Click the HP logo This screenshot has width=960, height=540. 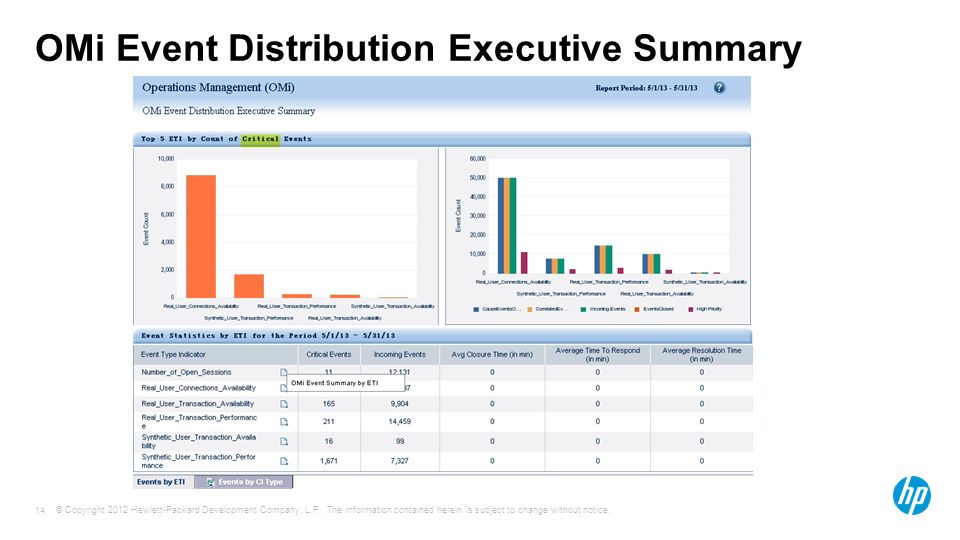[911, 495]
